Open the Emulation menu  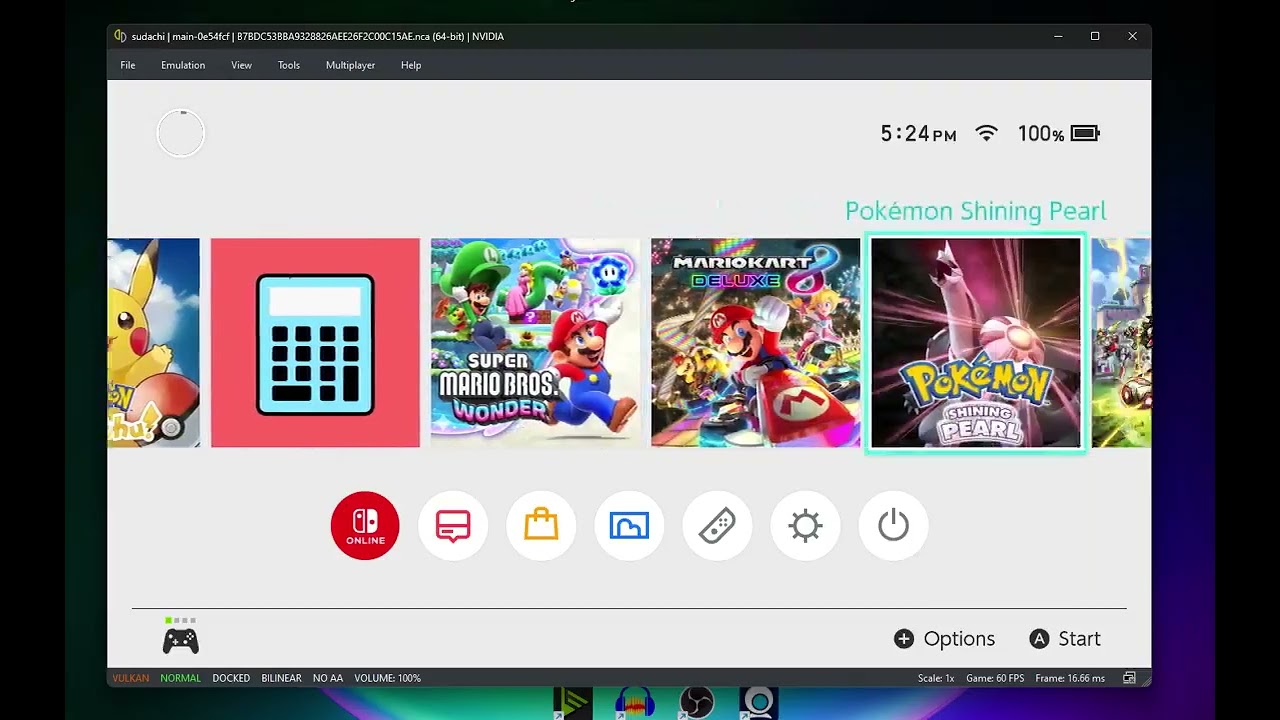[183, 65]
